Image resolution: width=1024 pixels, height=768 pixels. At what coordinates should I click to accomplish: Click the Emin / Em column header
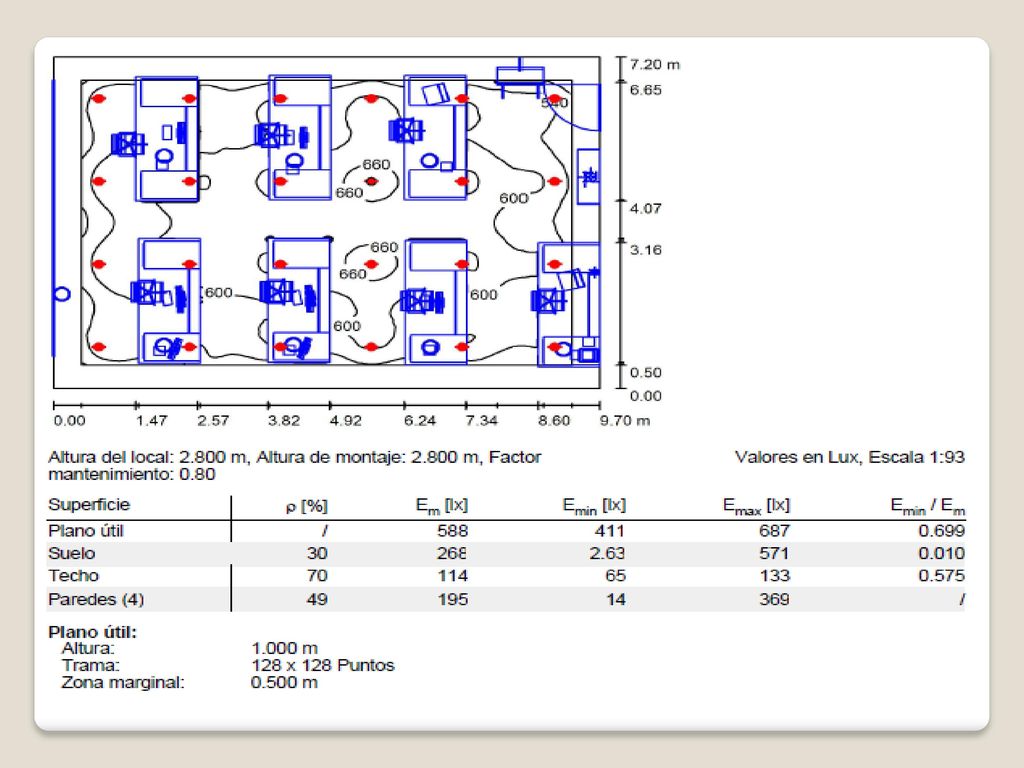[x=927, y=506]
